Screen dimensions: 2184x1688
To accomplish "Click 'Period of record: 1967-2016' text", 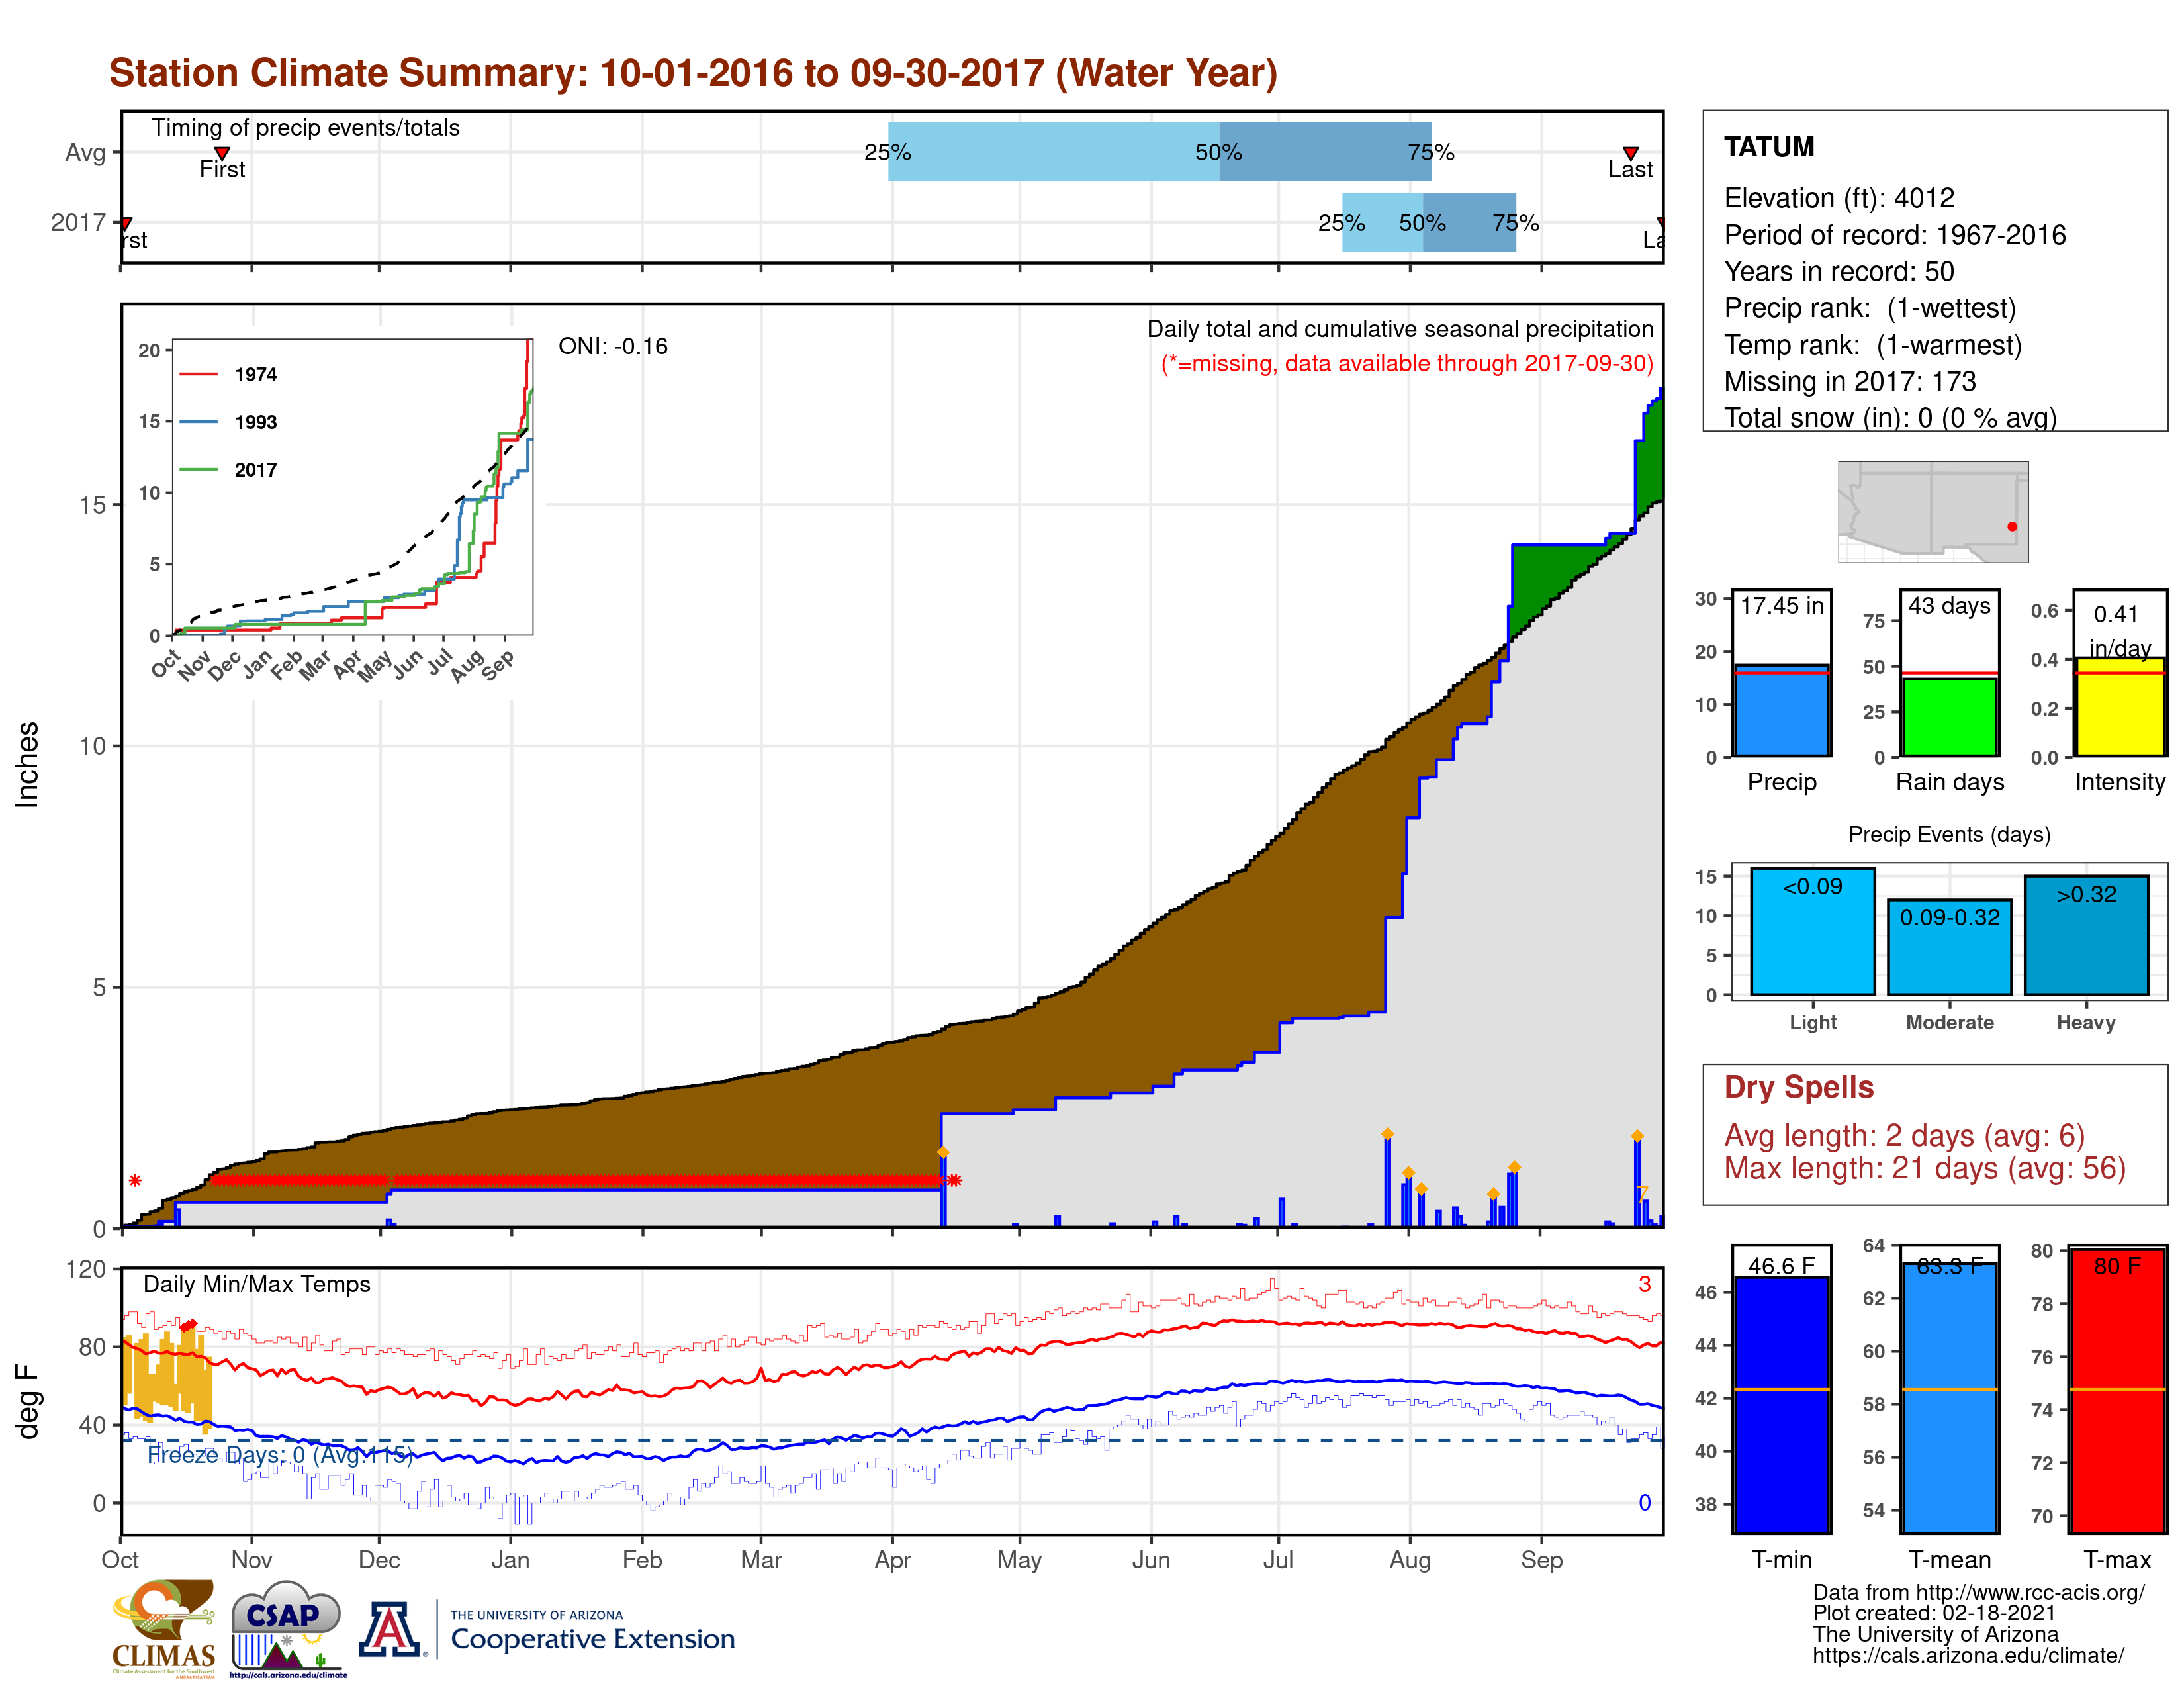I will point(1895,235).
